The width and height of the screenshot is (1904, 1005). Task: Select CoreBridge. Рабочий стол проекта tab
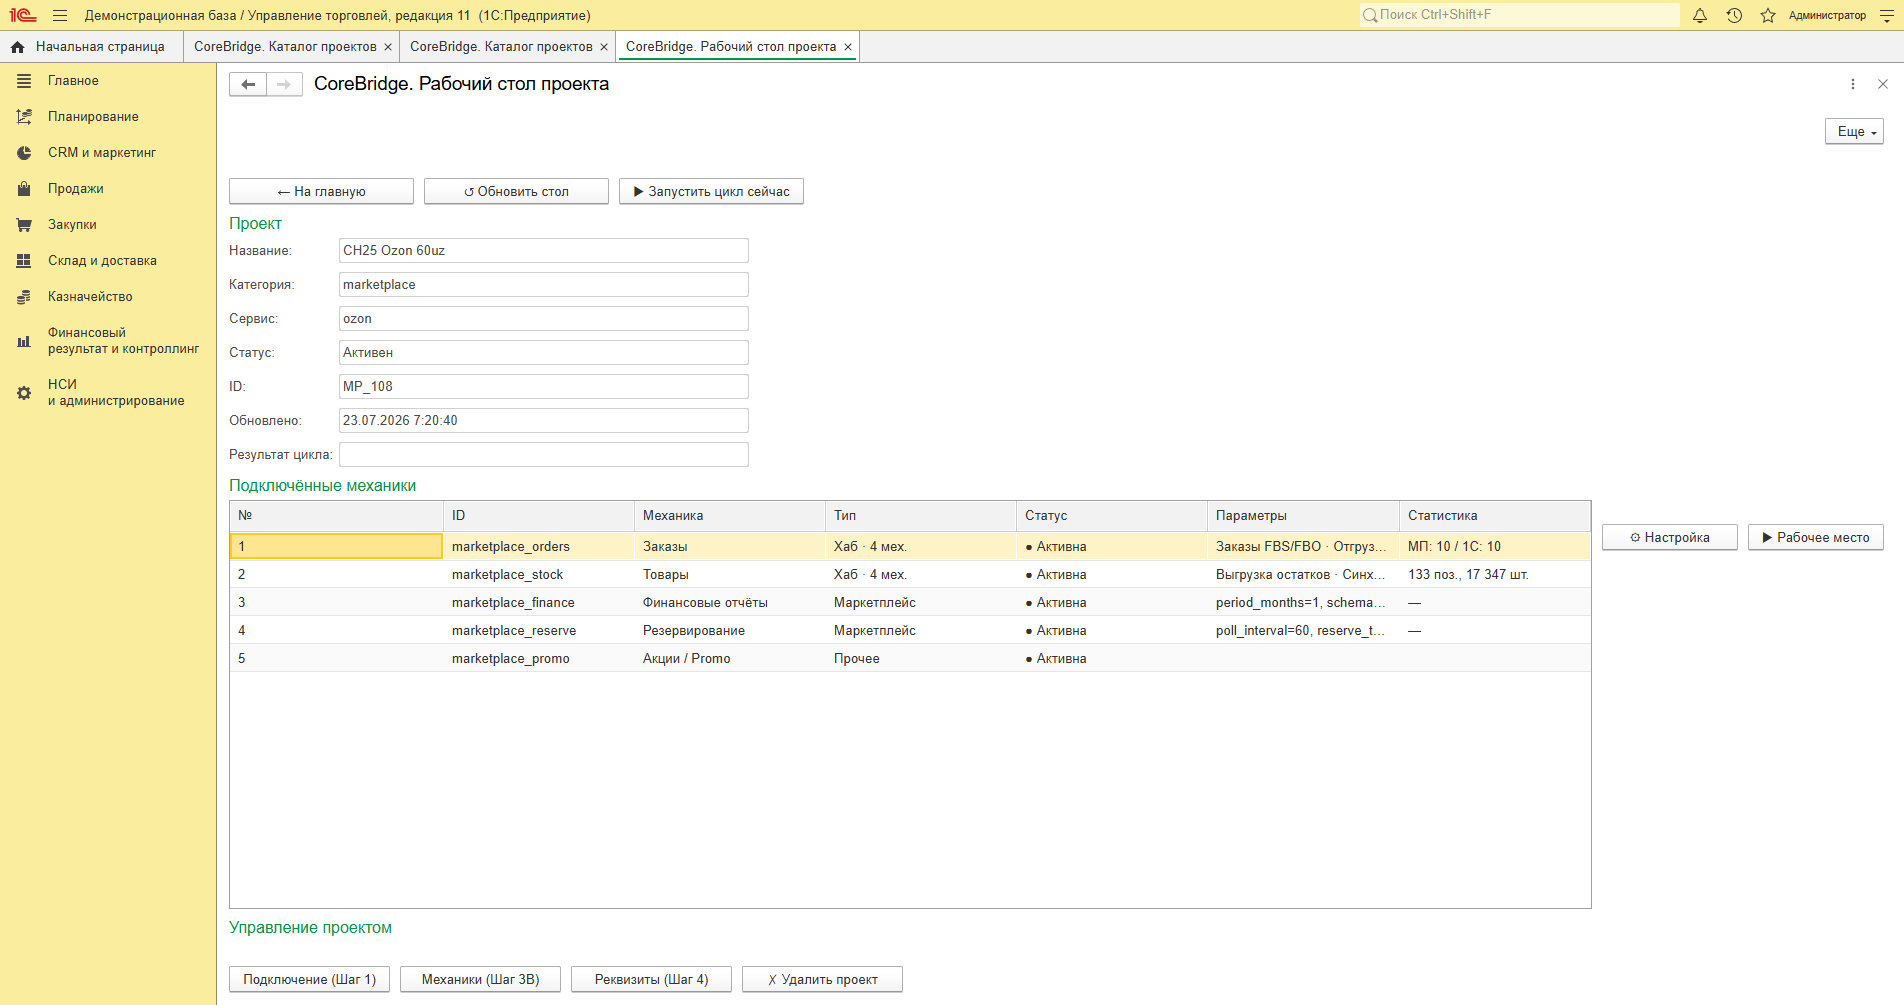pyautogui.click(x=731, y=47)
